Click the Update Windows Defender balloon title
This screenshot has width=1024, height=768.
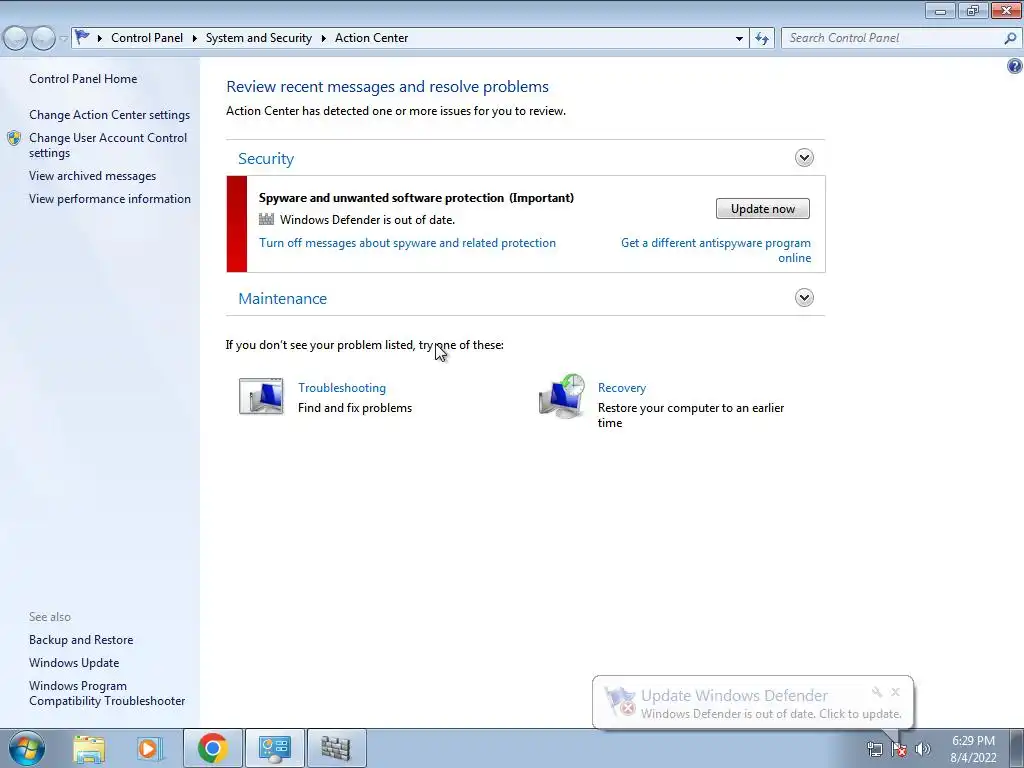[734, 696]
